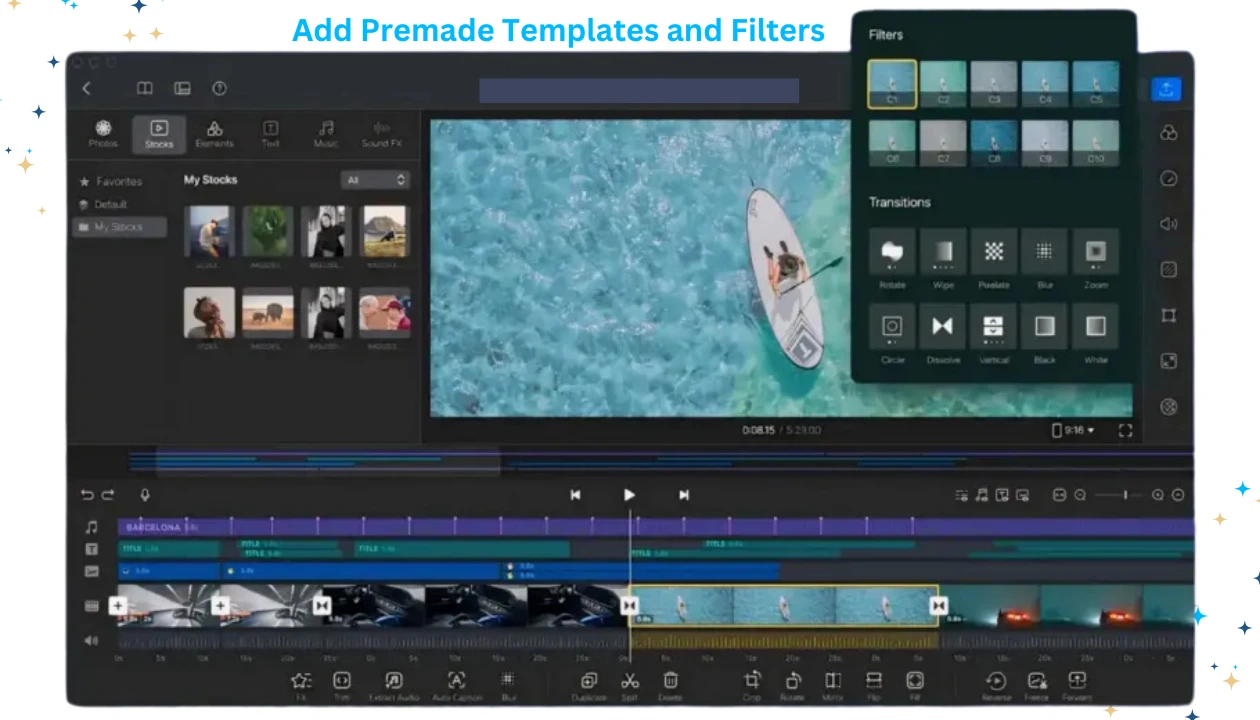This screenshot has height=720, width=1260.
Task: Open the Favorites folder in sidebar
Action: coord(118,182)
